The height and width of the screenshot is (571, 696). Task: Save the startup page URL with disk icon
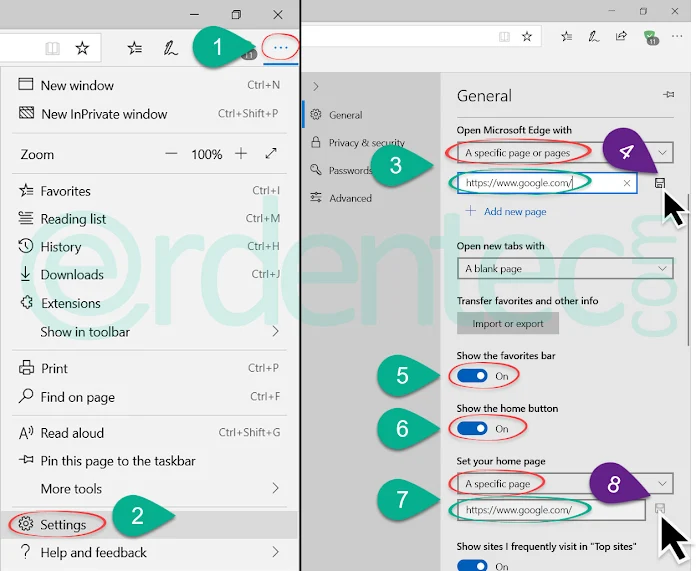coord(660,183)
